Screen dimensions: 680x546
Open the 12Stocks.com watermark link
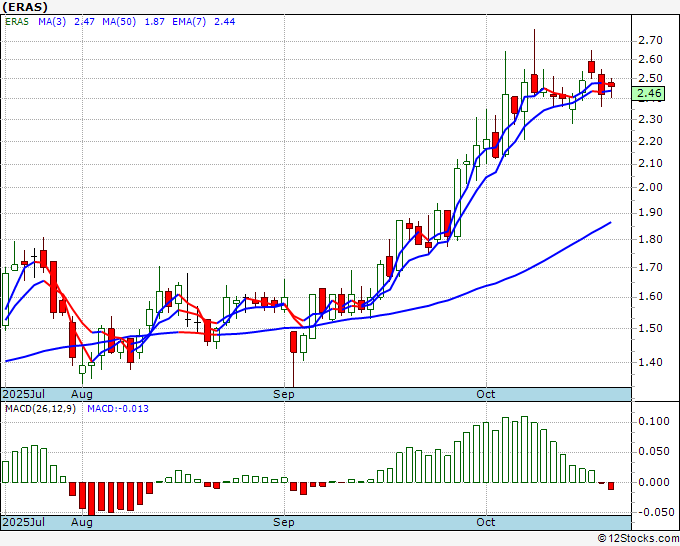coord(637,539)
